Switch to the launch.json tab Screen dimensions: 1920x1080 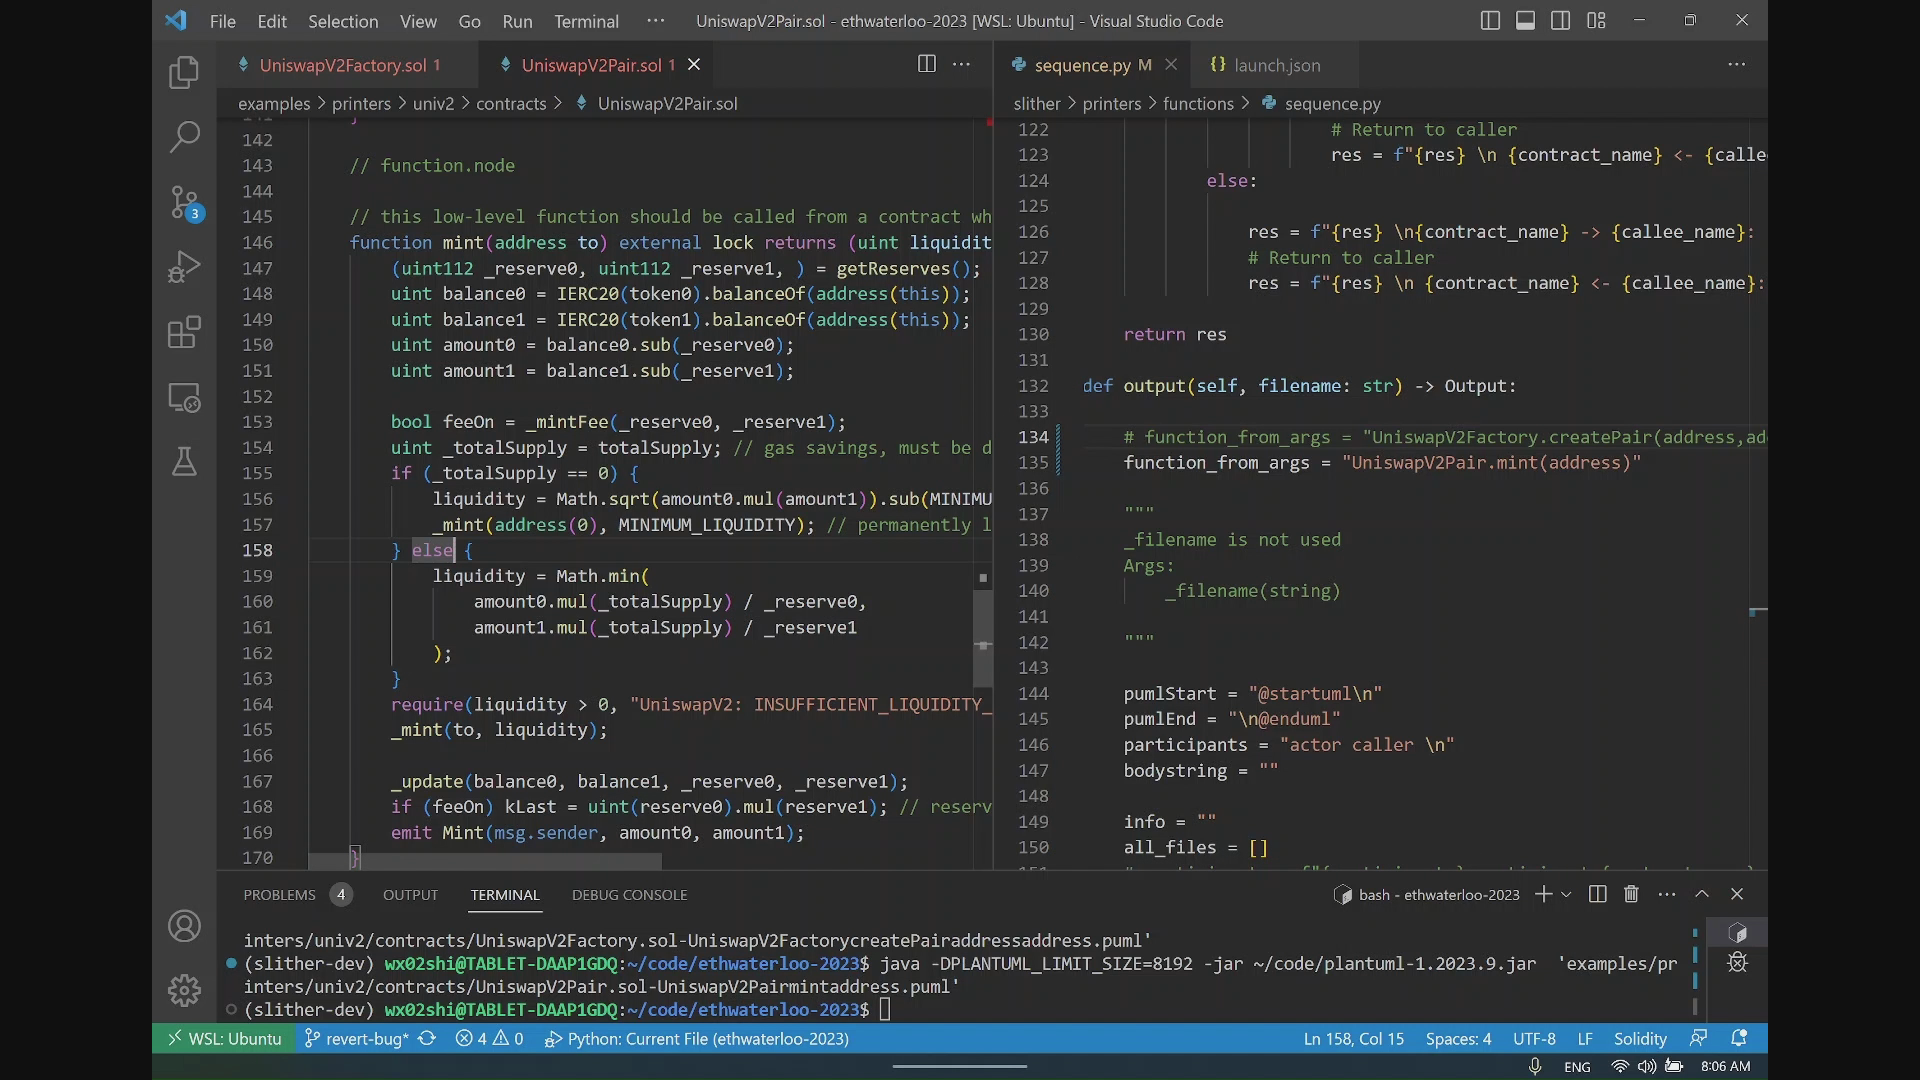(1277, 65)
